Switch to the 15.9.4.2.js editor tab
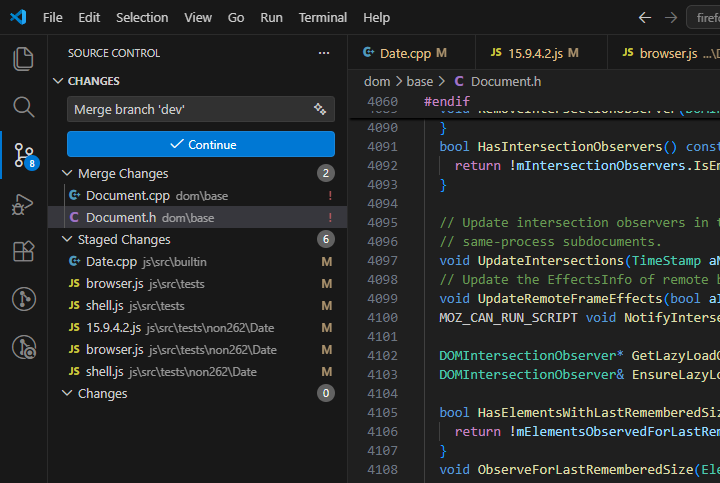The image size is (720, 483). coord(541,53)
